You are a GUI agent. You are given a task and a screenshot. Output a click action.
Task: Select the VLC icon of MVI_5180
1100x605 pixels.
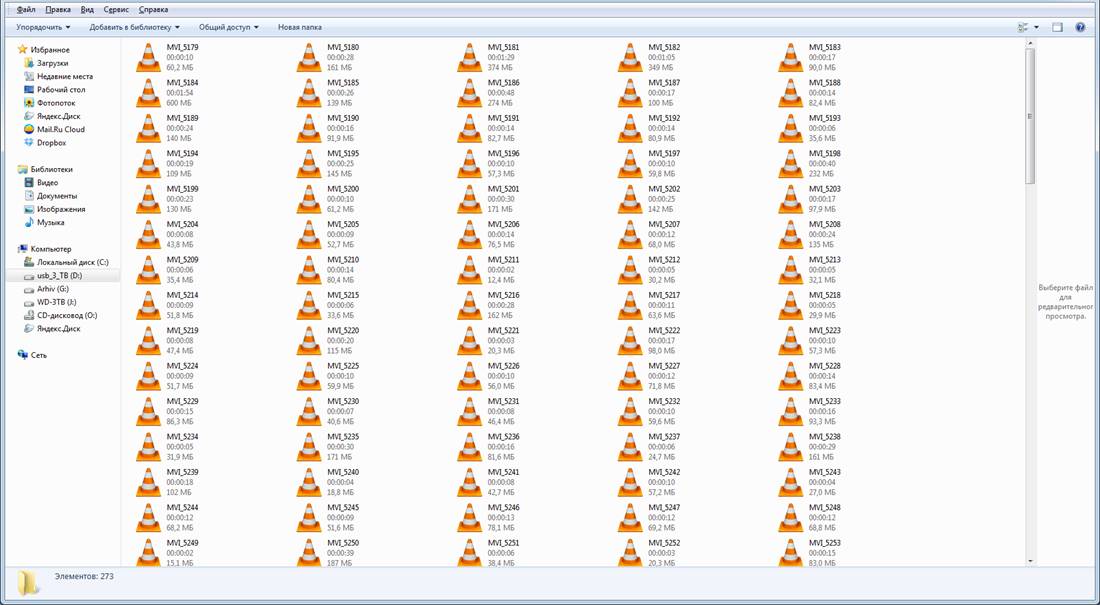pyautogui.click(x=309, y=58)
